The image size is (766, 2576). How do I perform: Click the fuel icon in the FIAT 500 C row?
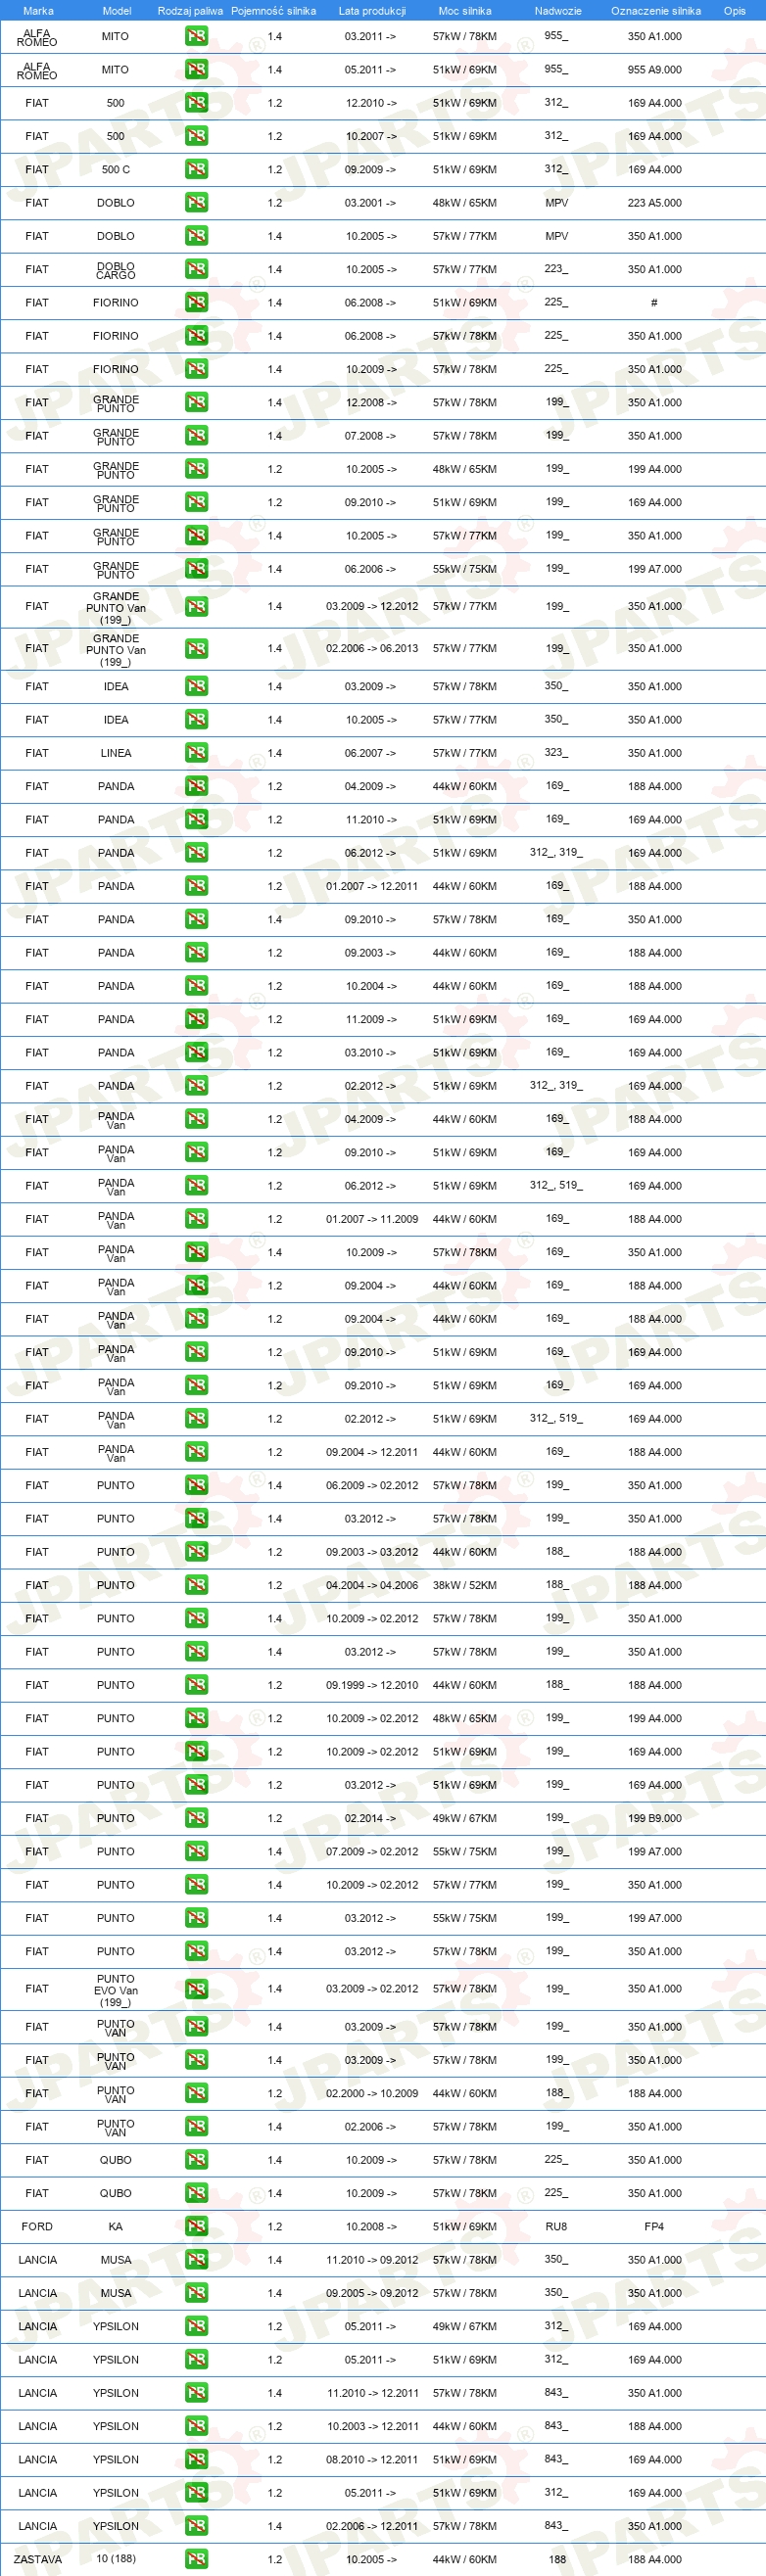196,169
